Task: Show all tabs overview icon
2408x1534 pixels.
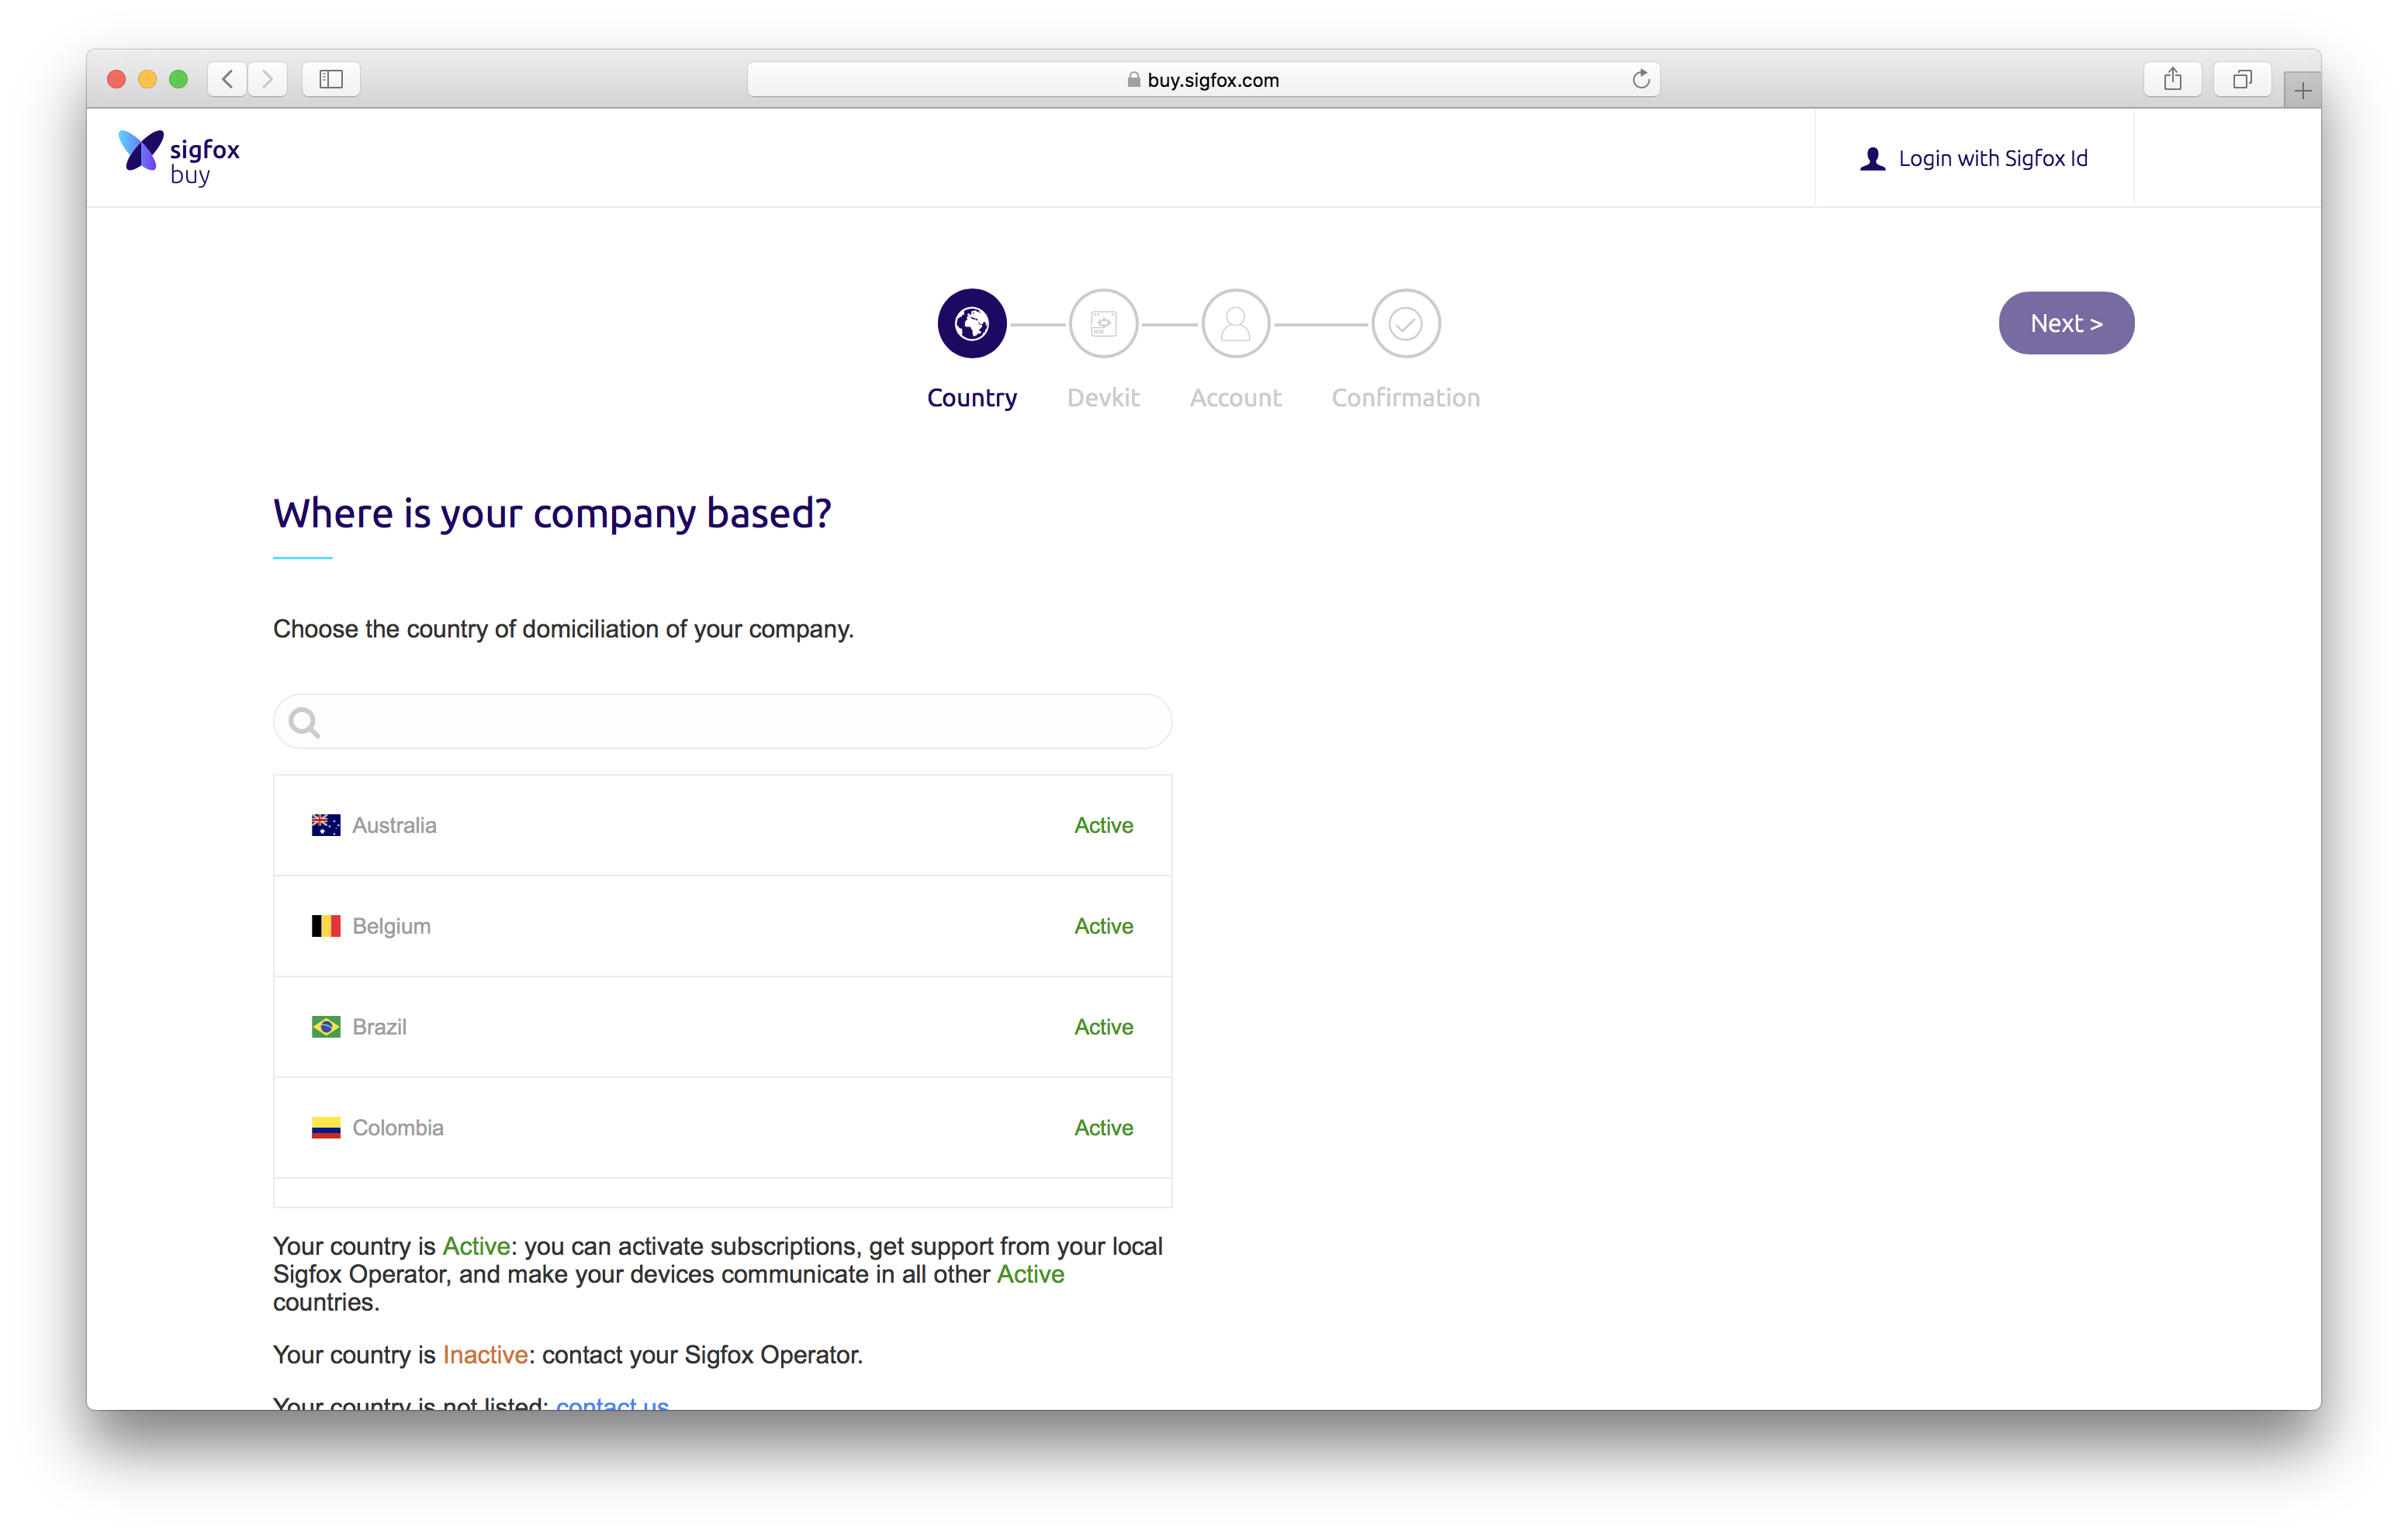Action: (x=2242, y=79)
